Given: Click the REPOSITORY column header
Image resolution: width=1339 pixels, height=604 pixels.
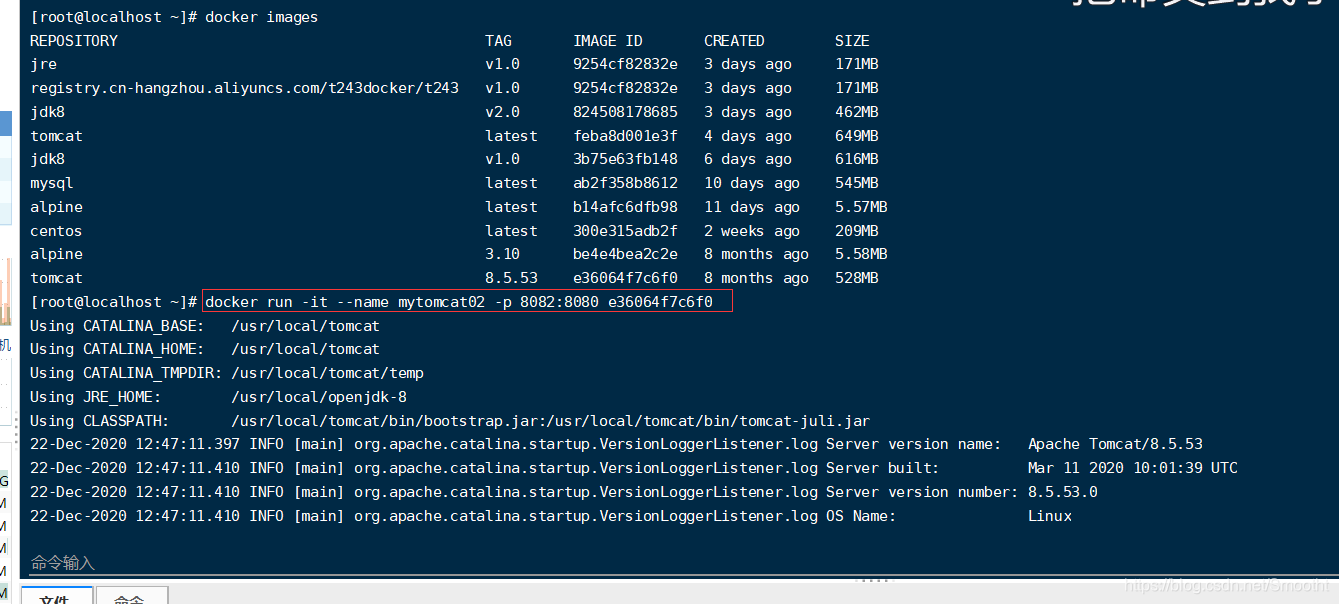Looking at the screenshot, I should pos(74,41).
